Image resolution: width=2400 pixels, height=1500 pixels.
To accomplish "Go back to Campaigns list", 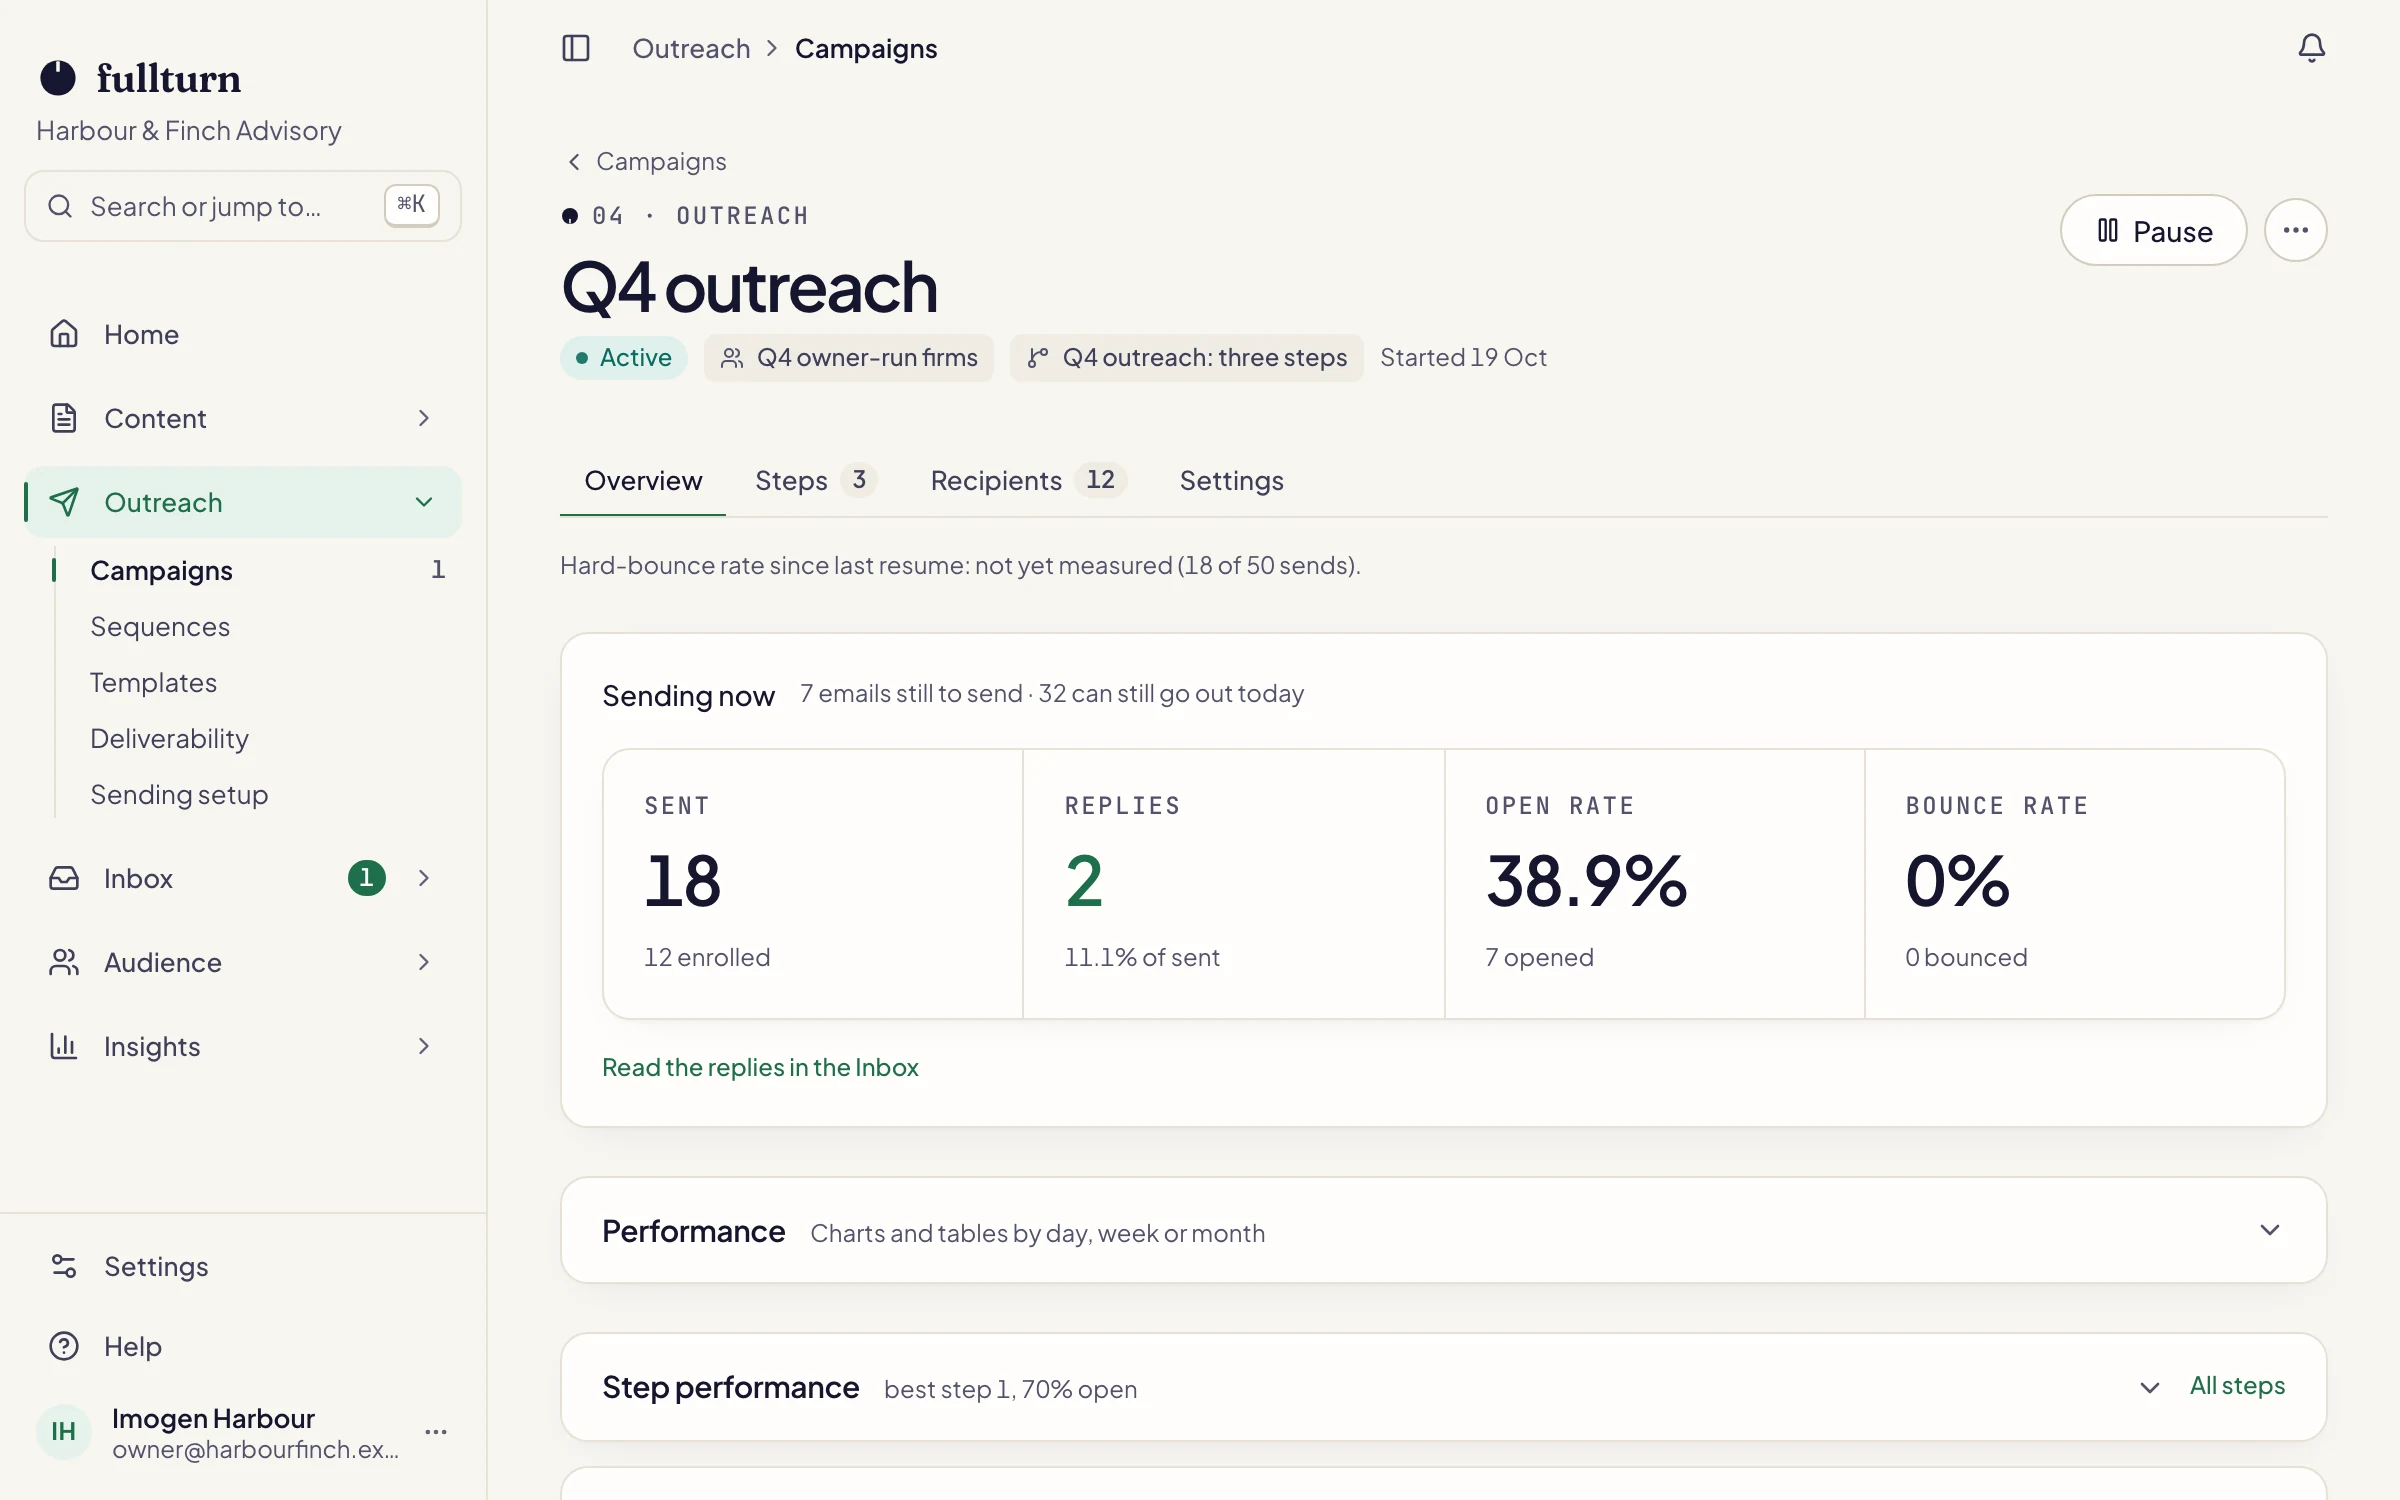I will pyautogui.click(x=646, y=161).
